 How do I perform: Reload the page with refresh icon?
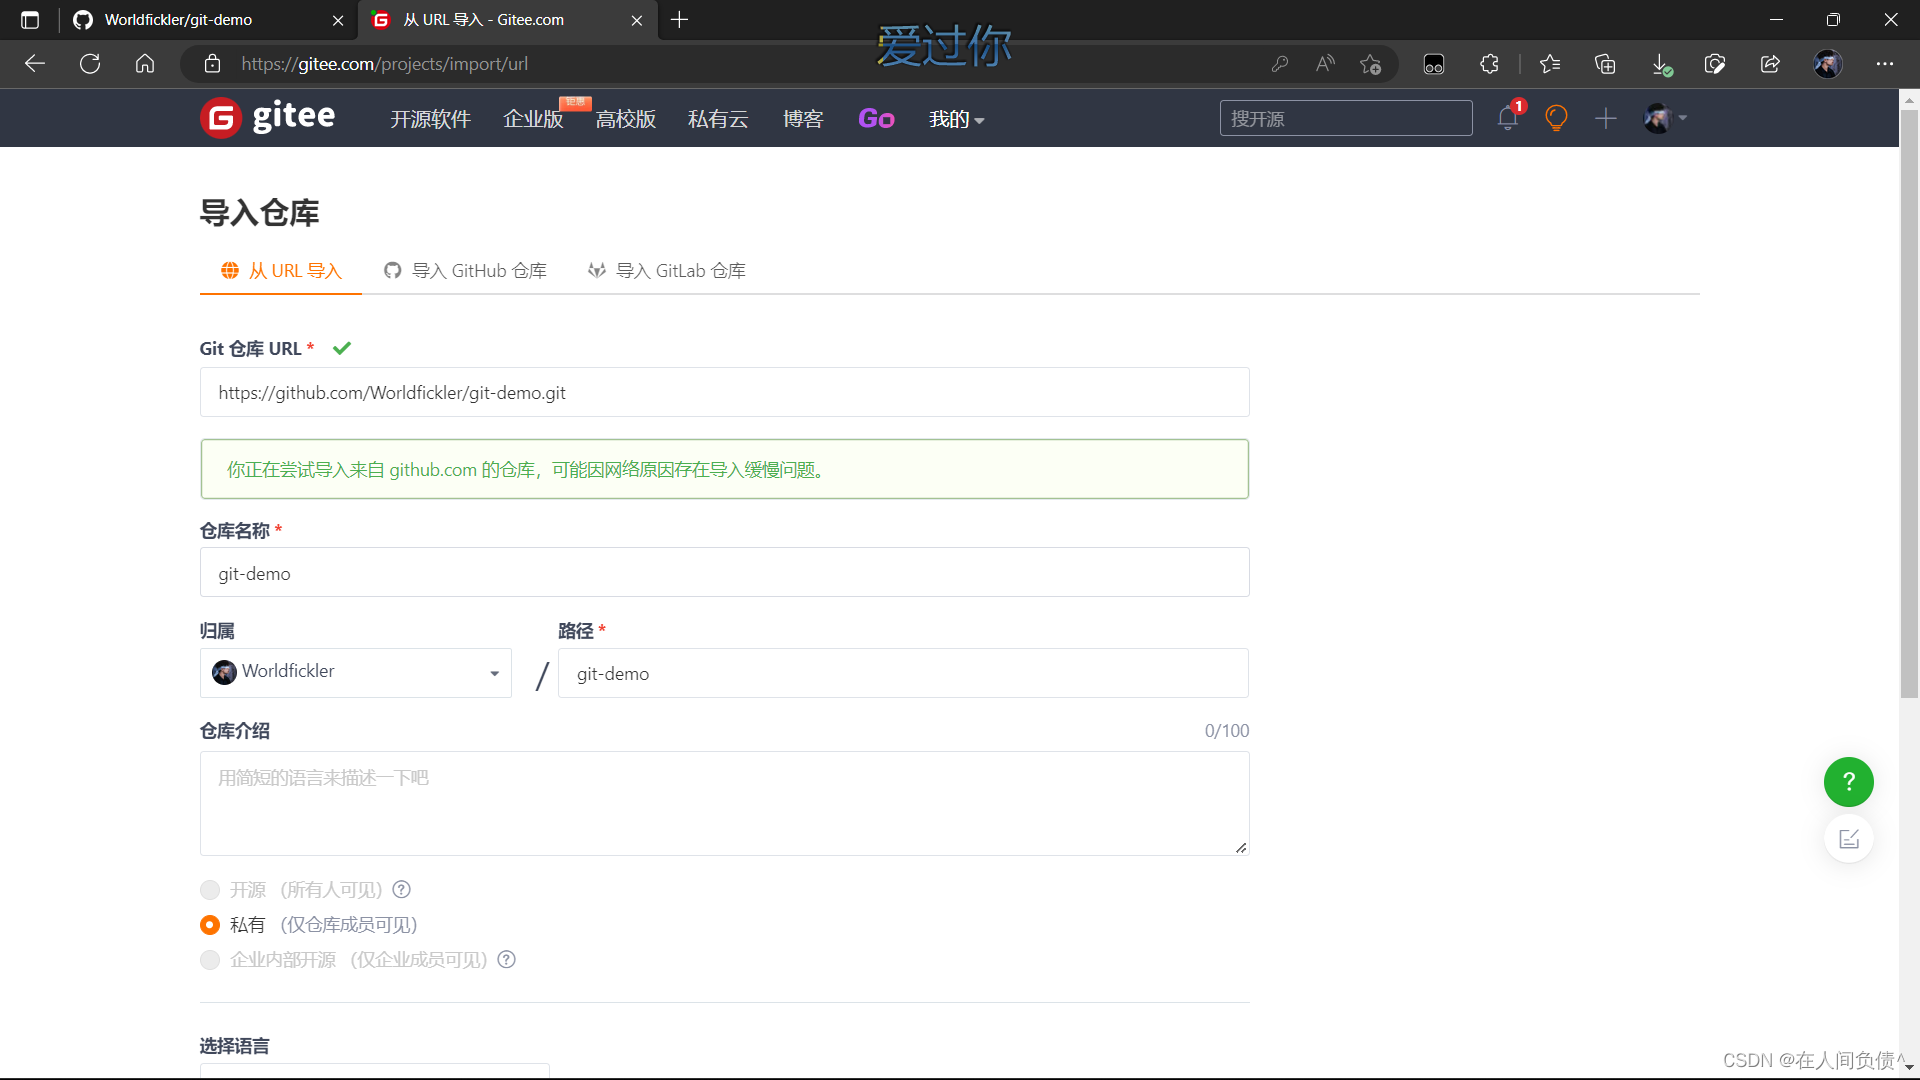90,64
